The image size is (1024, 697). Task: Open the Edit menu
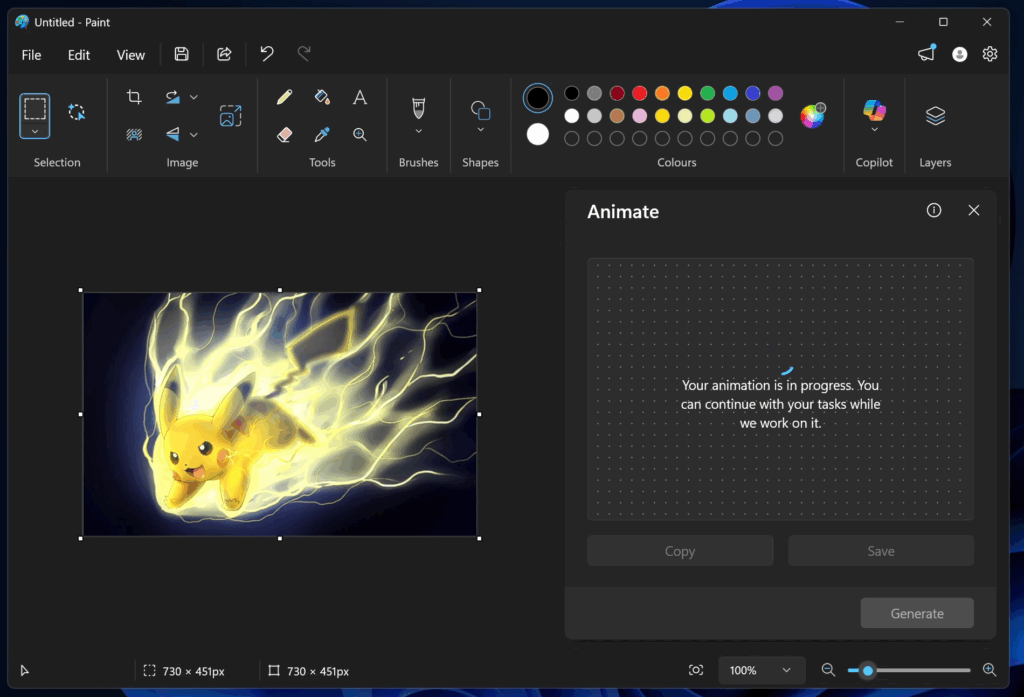pyautogui.click(x=79, y=55)
